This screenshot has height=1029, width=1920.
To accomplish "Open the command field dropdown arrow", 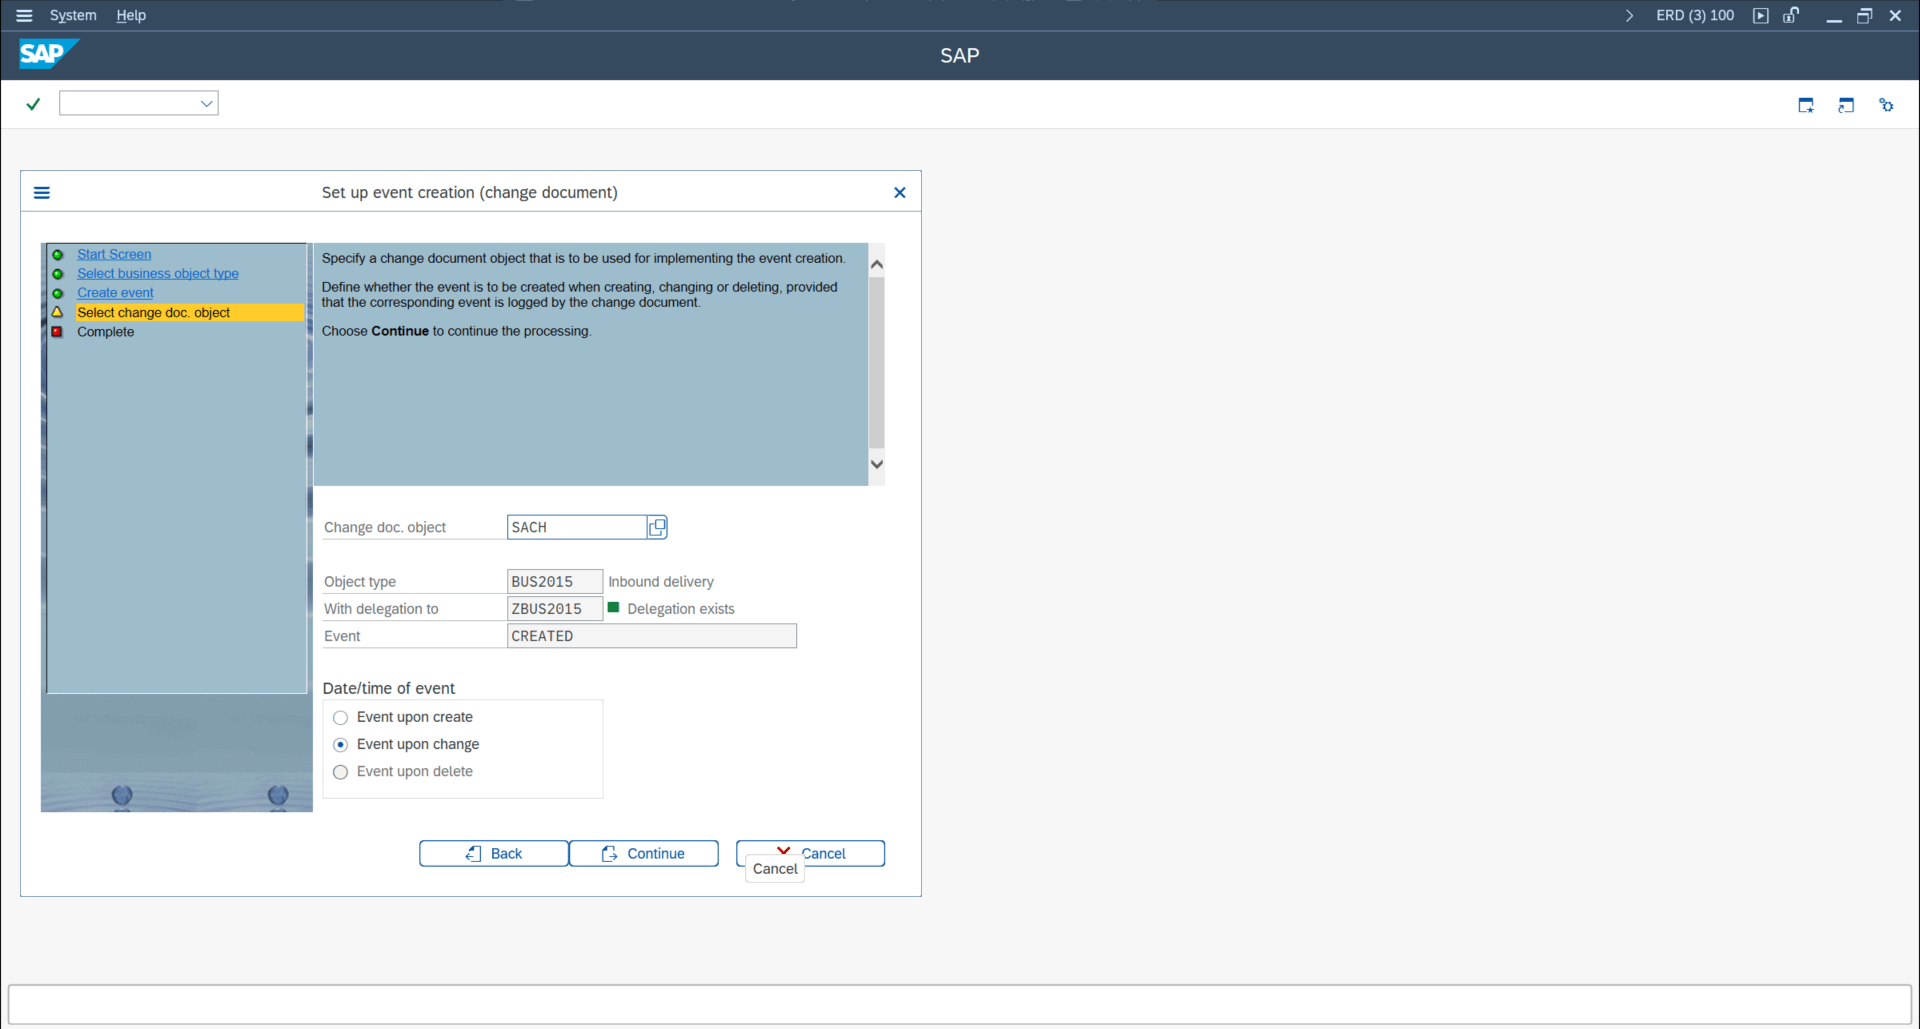I will [207, 103].
